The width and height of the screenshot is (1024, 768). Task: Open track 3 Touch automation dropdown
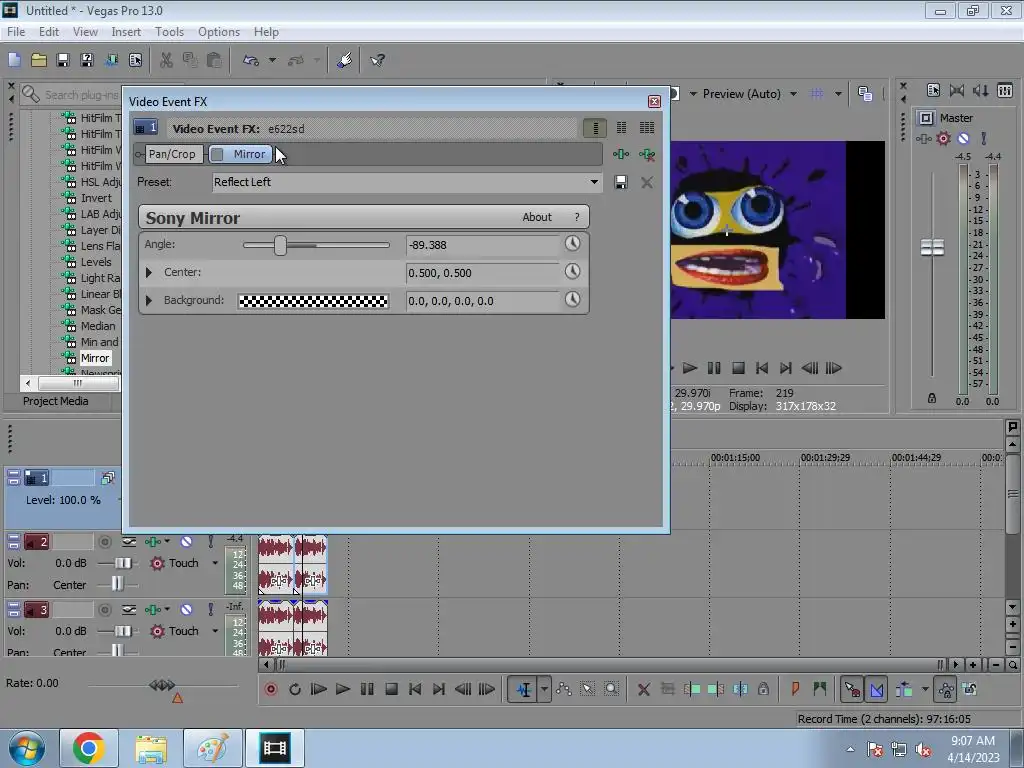[215, 631]
